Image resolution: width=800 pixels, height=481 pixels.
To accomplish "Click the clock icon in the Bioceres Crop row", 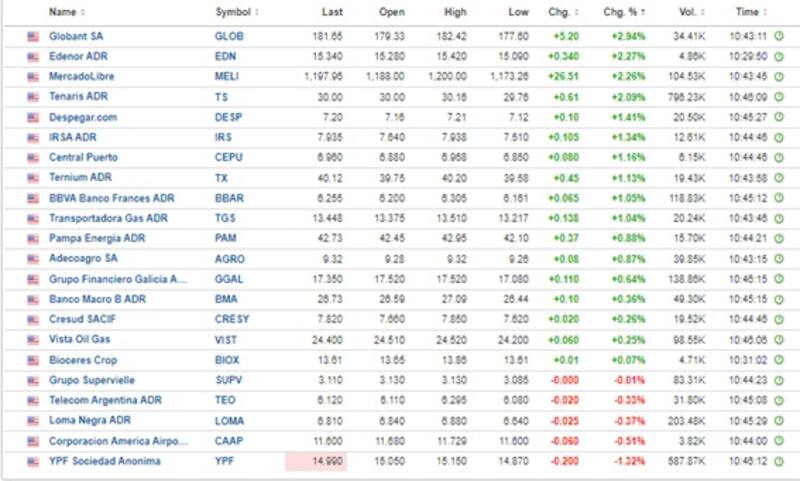I will tap(779, 360).
